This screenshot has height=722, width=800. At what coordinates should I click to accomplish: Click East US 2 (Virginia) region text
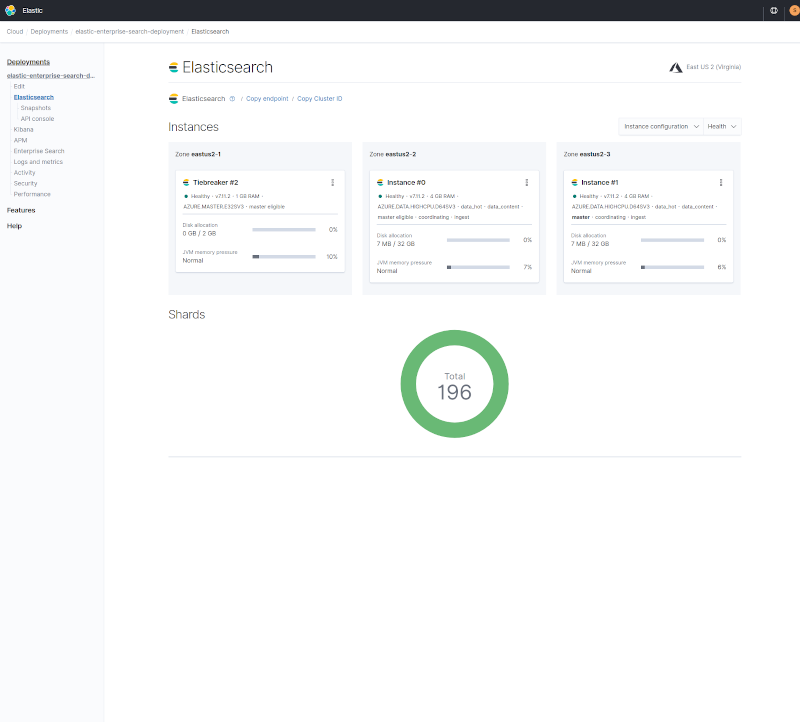click(713, 67)
